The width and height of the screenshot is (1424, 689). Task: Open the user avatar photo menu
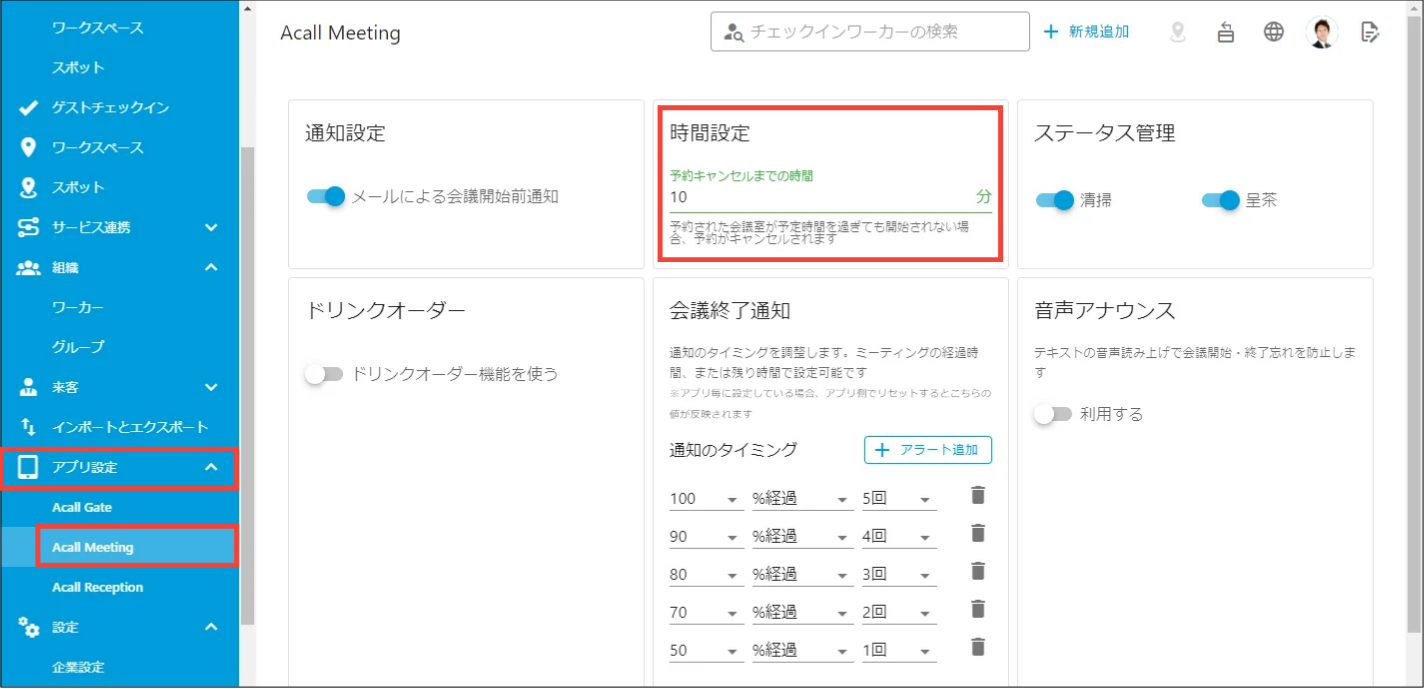(1322, 32)
